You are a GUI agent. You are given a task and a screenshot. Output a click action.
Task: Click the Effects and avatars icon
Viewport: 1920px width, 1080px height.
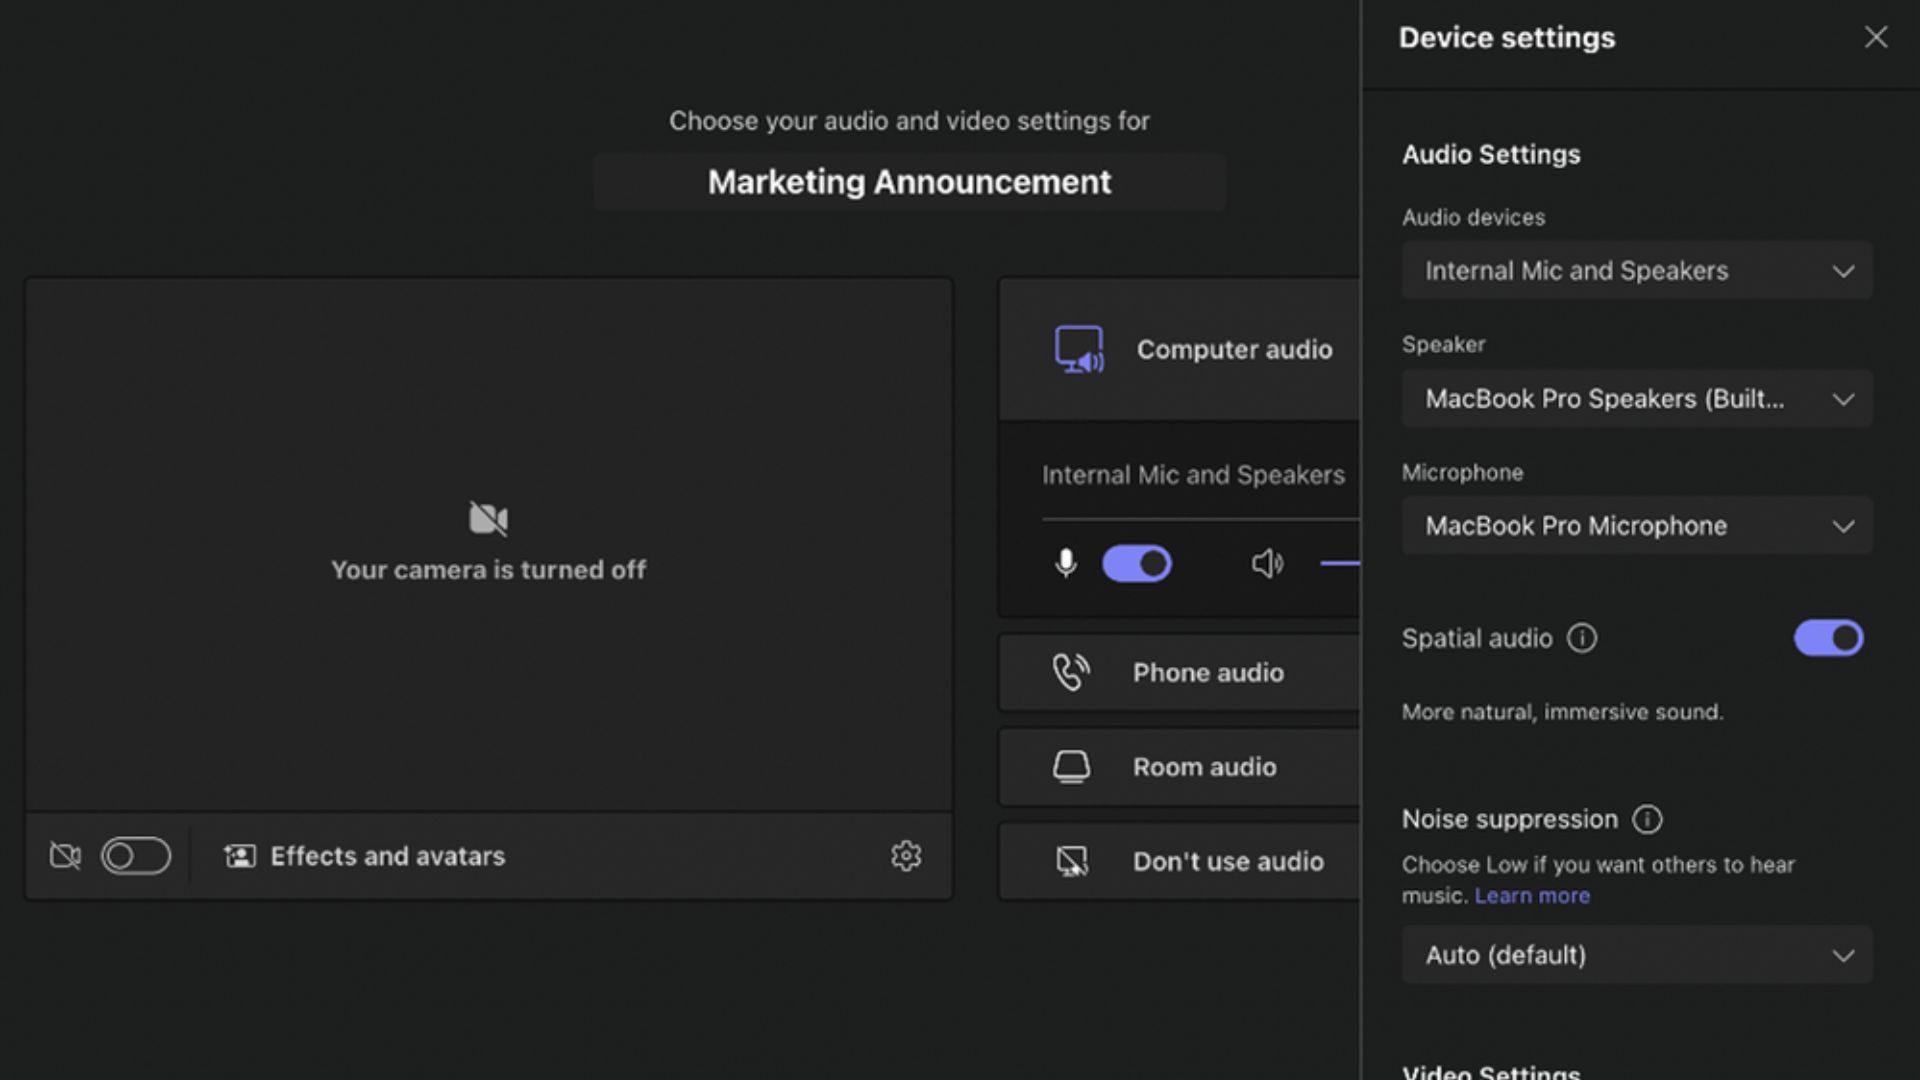pos(240,856)
